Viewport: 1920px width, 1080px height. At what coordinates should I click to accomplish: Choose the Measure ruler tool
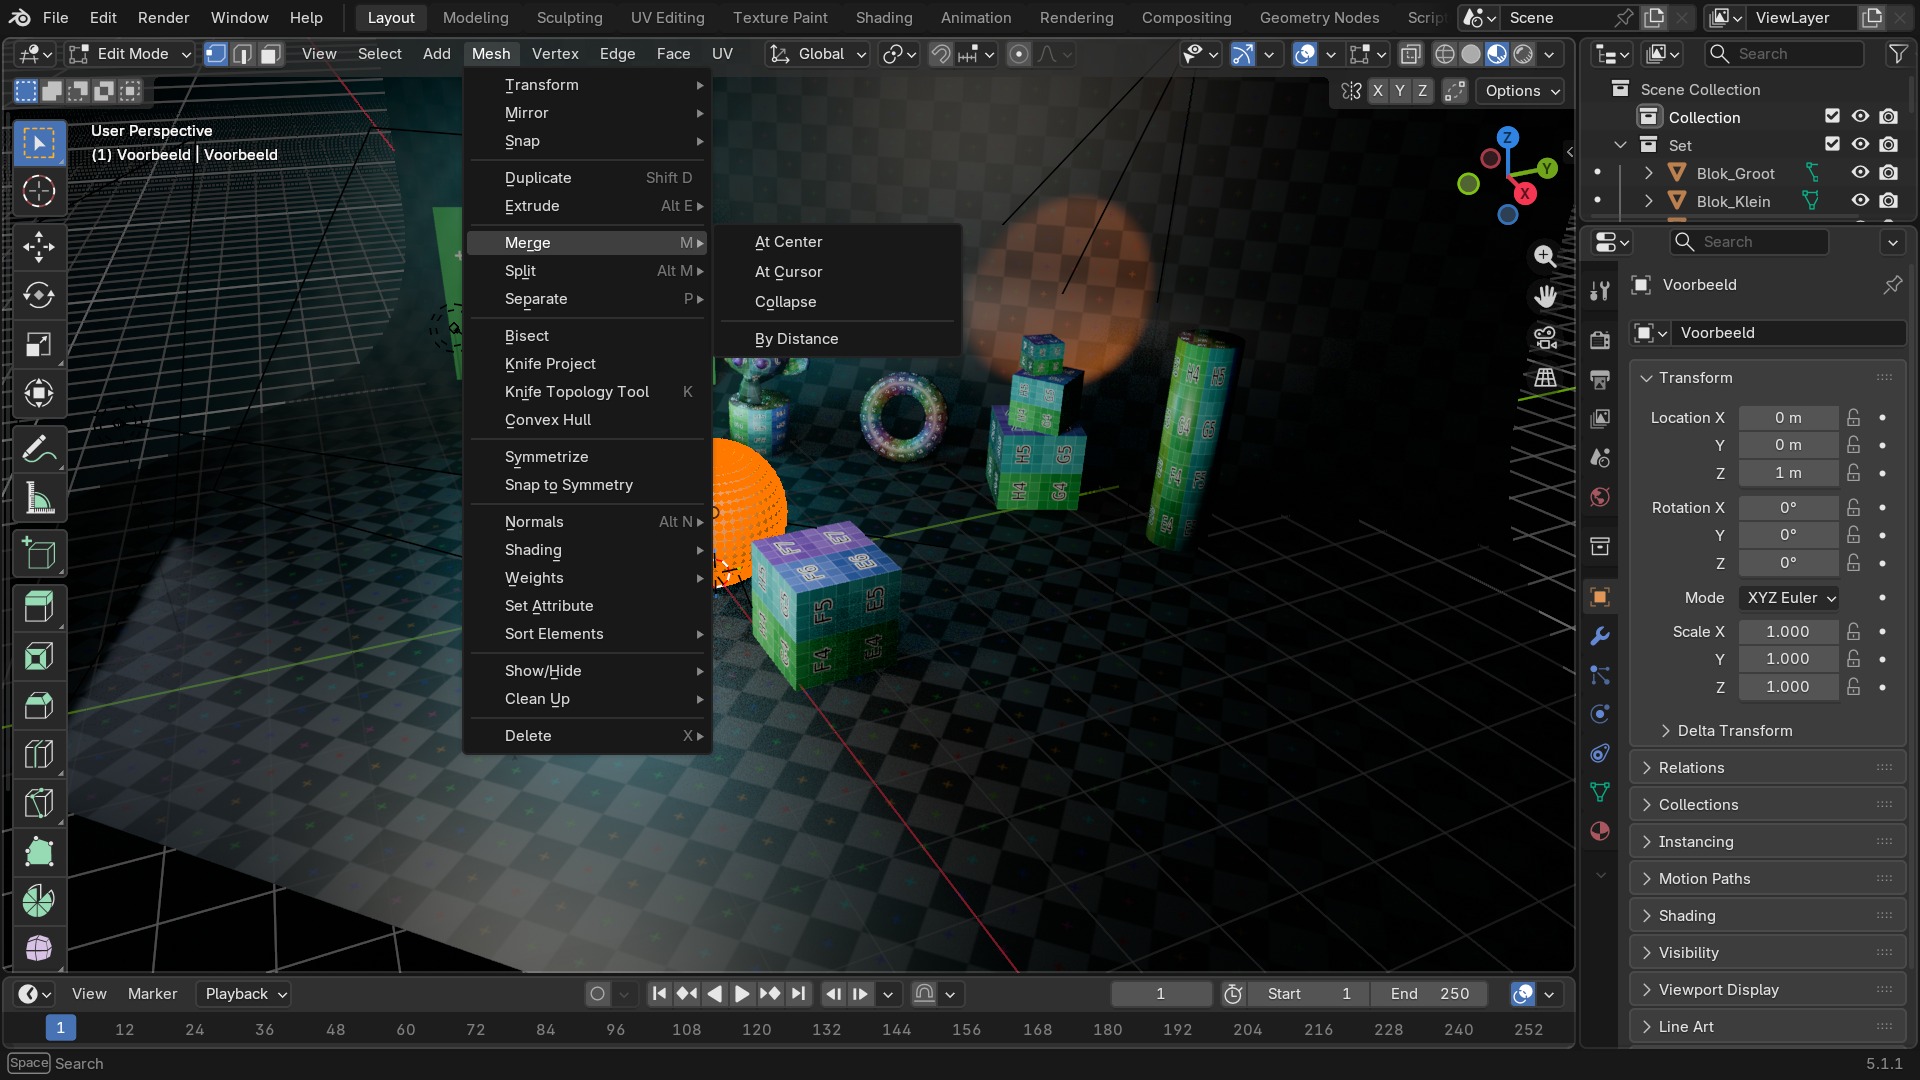[39, 499]
